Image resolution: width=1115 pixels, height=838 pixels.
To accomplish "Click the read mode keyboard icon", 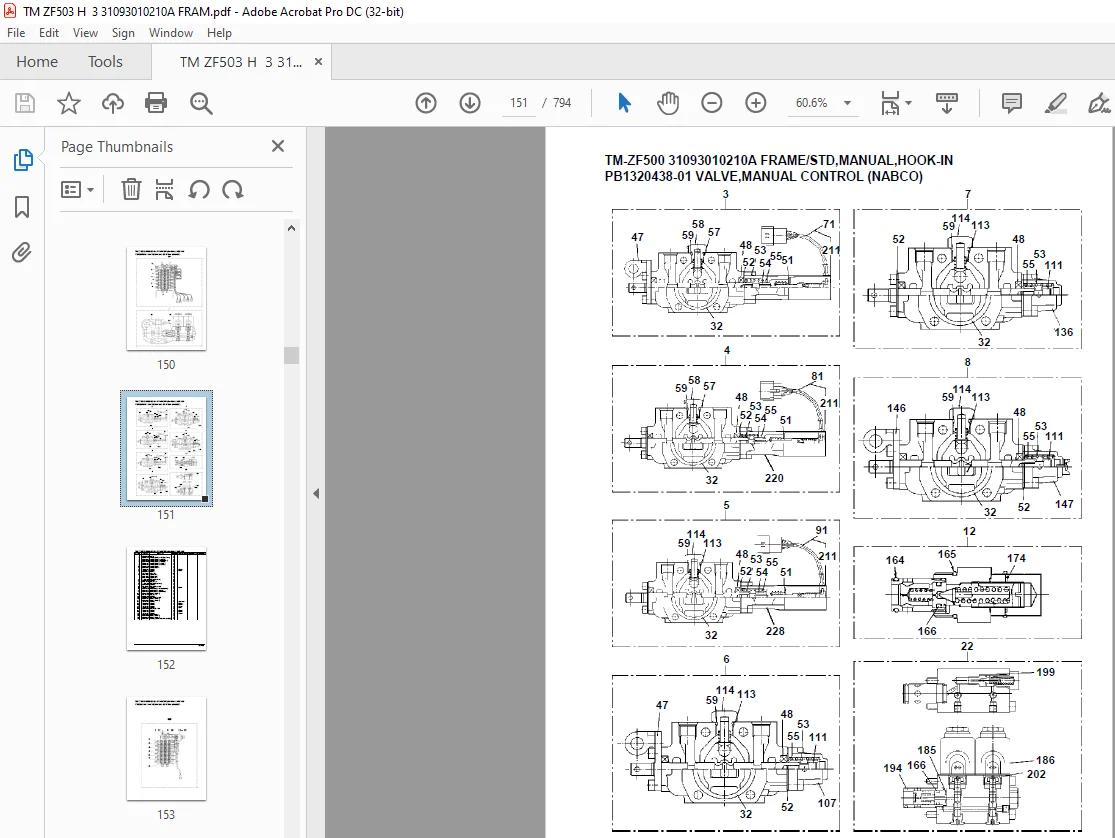I will pos(946,103).
